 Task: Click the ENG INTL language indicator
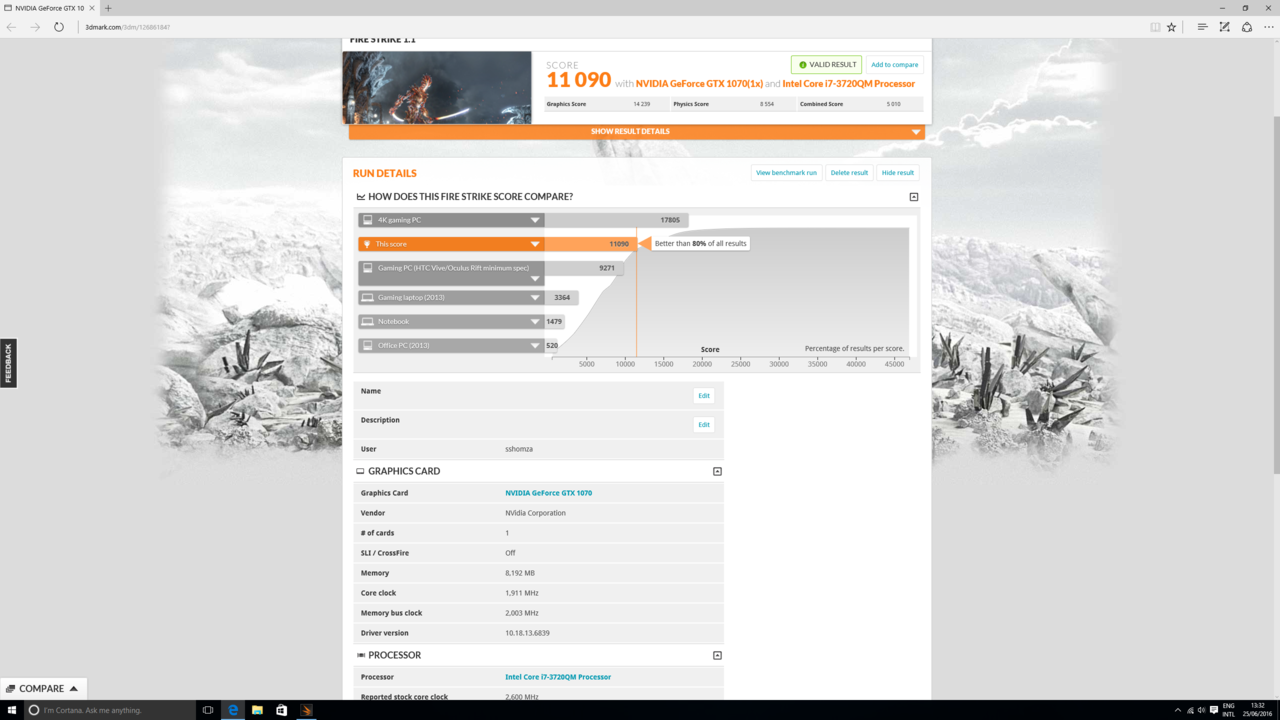(x=1229, y=710)
